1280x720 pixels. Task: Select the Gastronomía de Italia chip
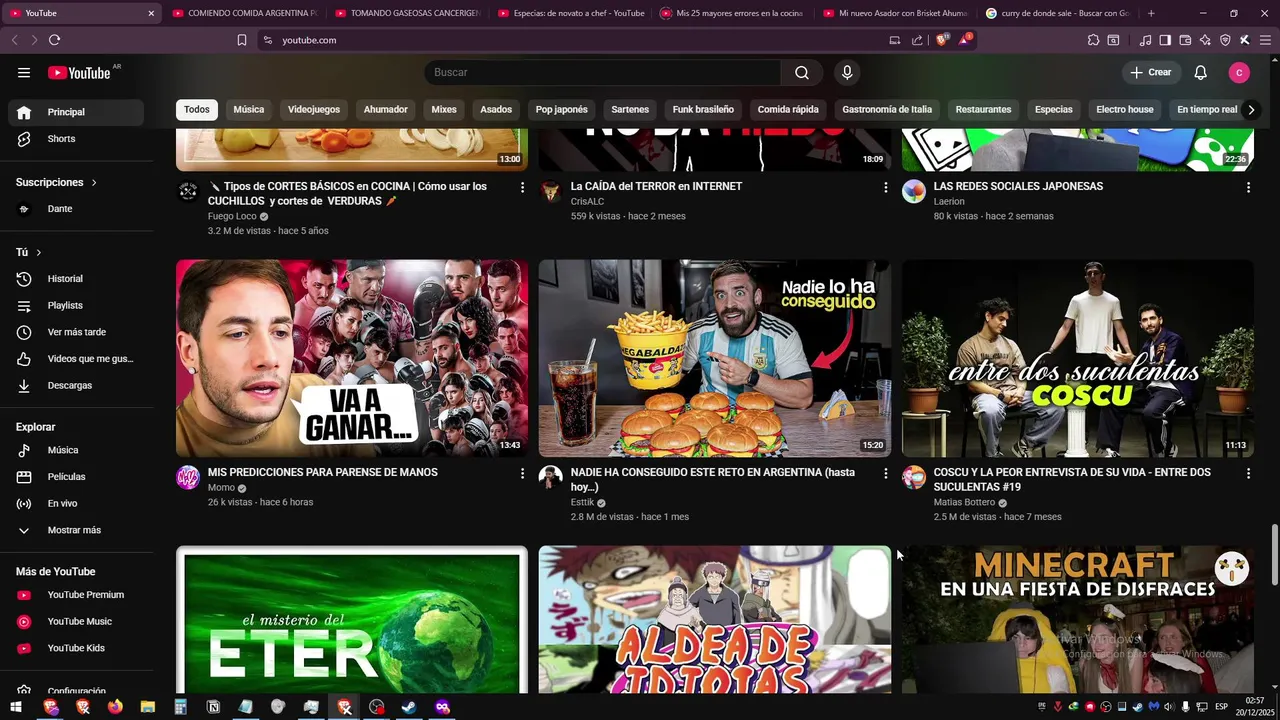(x=887, y=109)
